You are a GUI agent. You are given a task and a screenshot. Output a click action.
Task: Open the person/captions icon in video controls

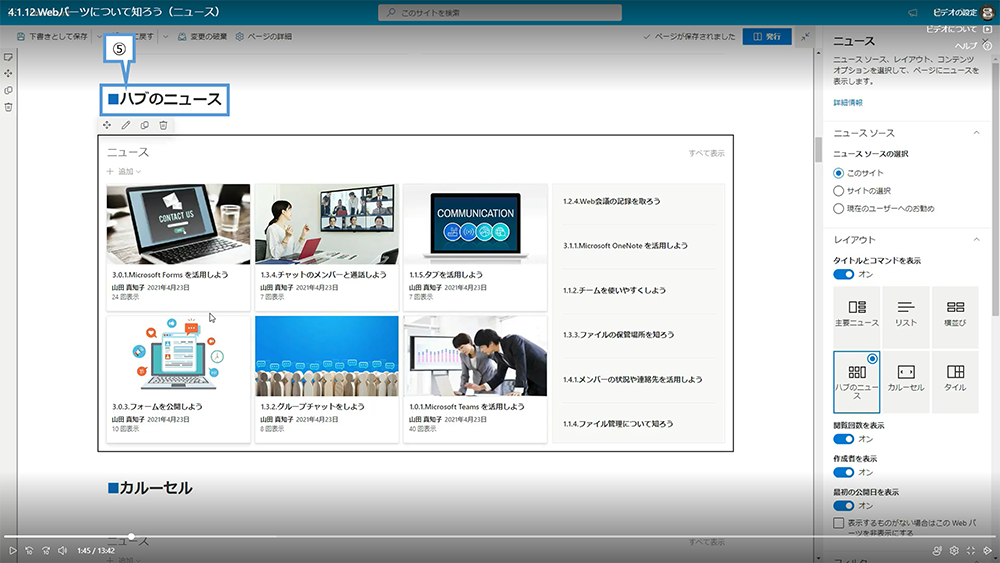pyautogui.click(x=937, y=550)
